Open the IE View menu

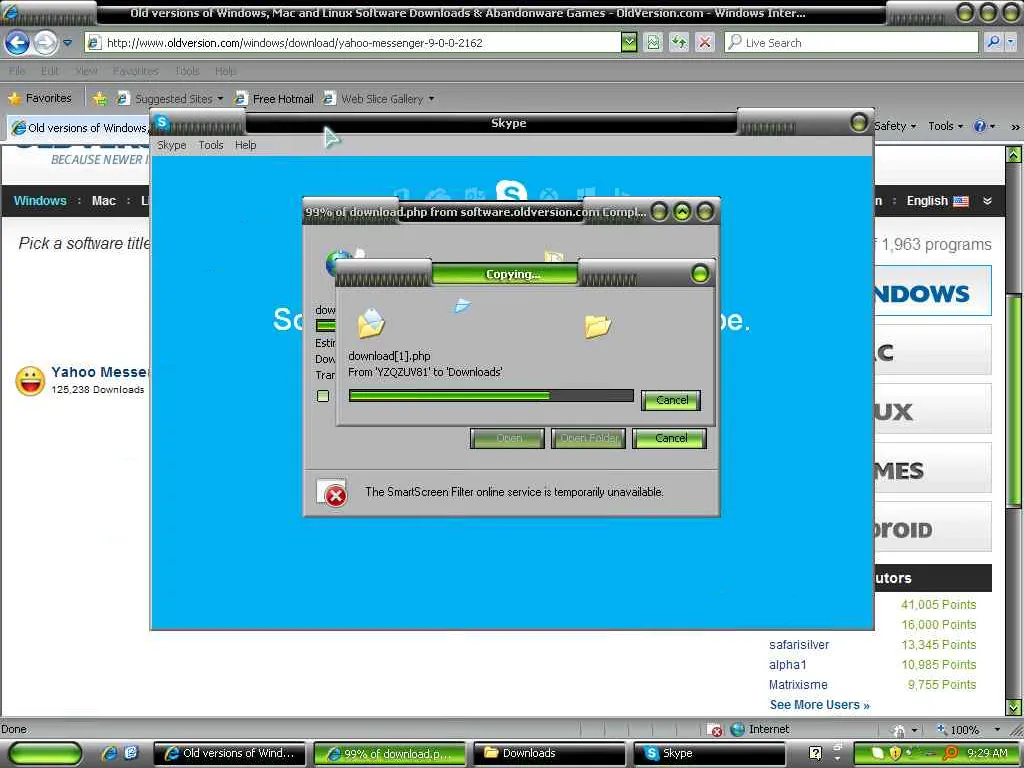pos(86,71)
